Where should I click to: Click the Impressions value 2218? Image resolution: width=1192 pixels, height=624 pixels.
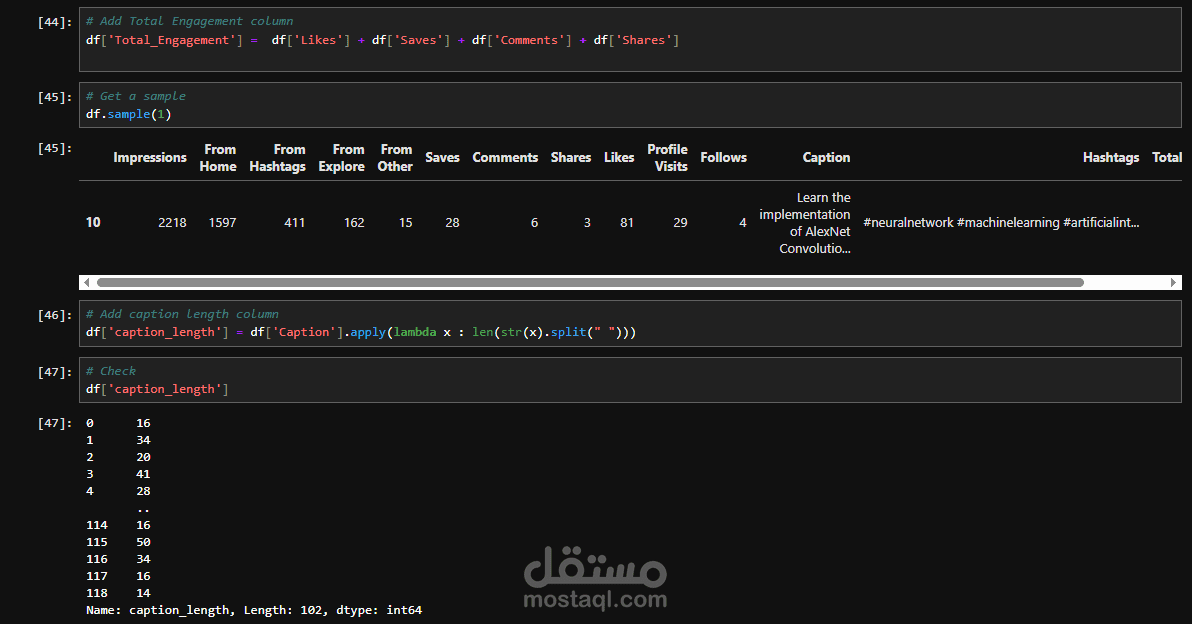coord(172,223)
